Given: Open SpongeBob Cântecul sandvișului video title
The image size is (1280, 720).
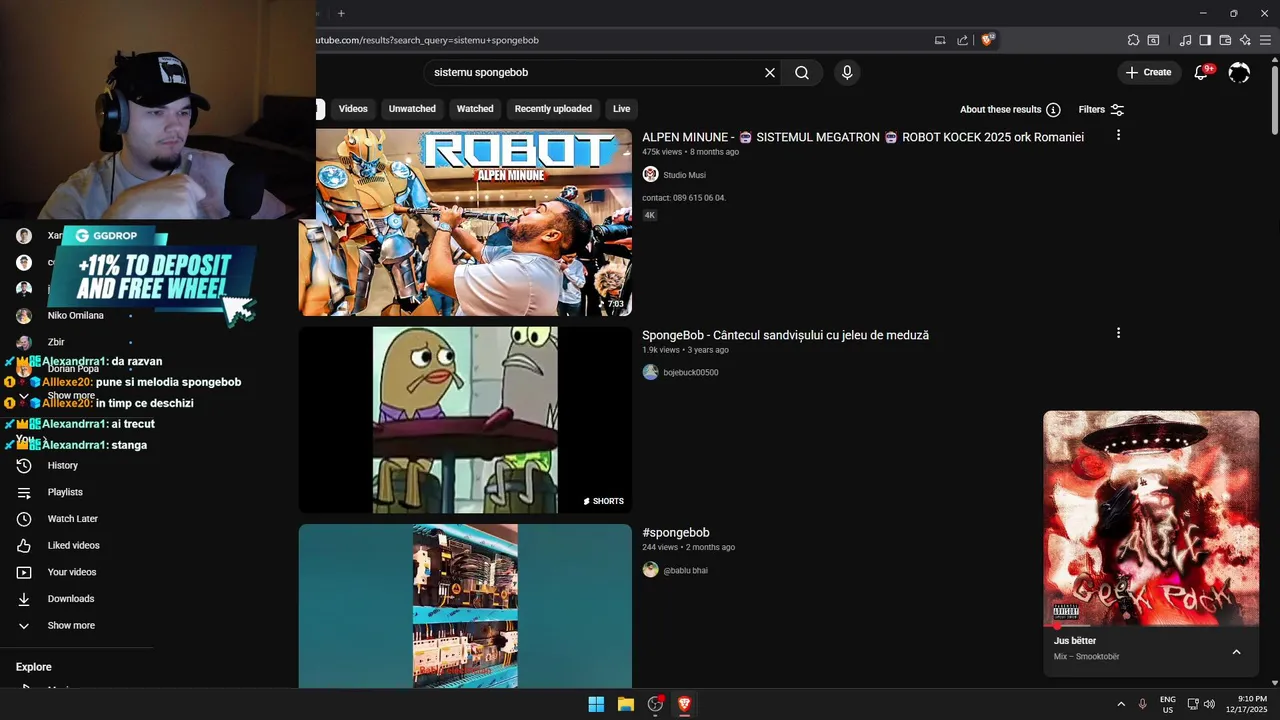Looking at the screenshot, I should [x=785, y=335].
